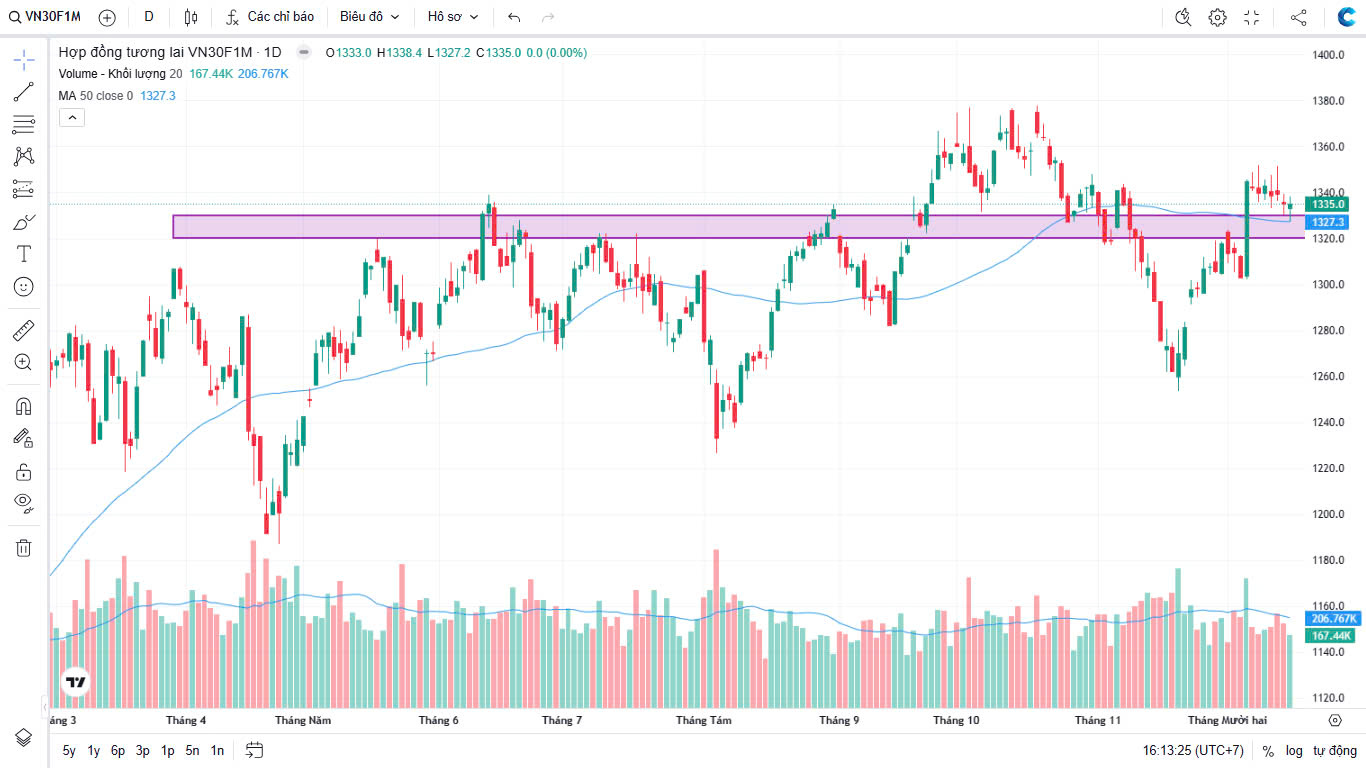Open Các chỉ báo indicators dialog
The image size is (1366, 768).
click(x=270, y=17)
